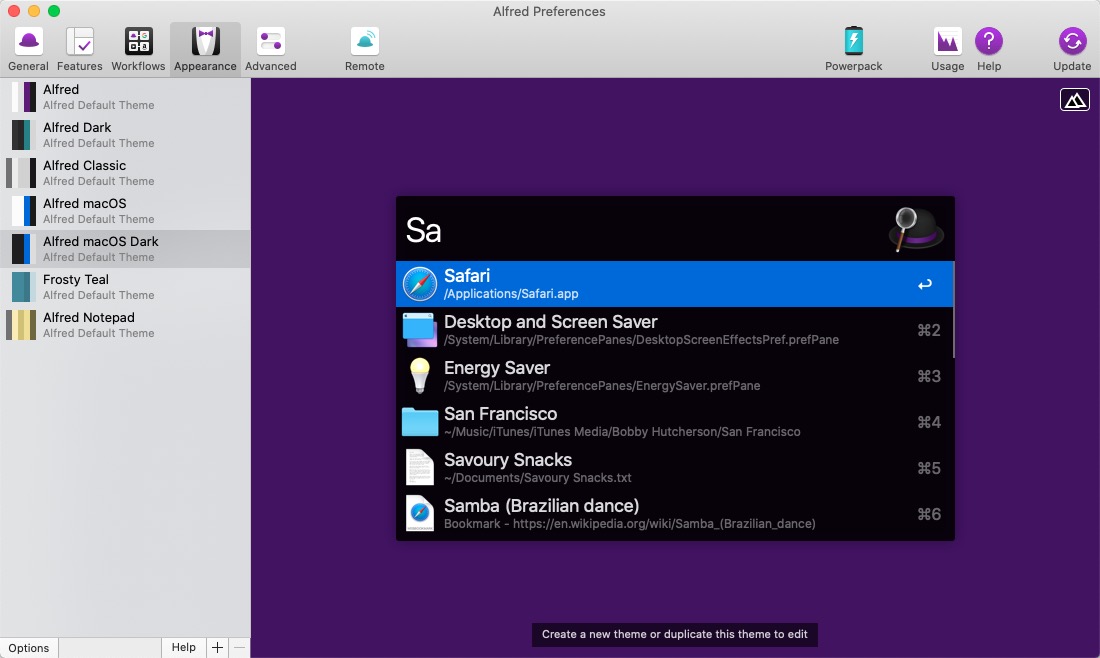Select the Alfred macOS theme
Screen dimensions: 1100x658
(125, 210)
